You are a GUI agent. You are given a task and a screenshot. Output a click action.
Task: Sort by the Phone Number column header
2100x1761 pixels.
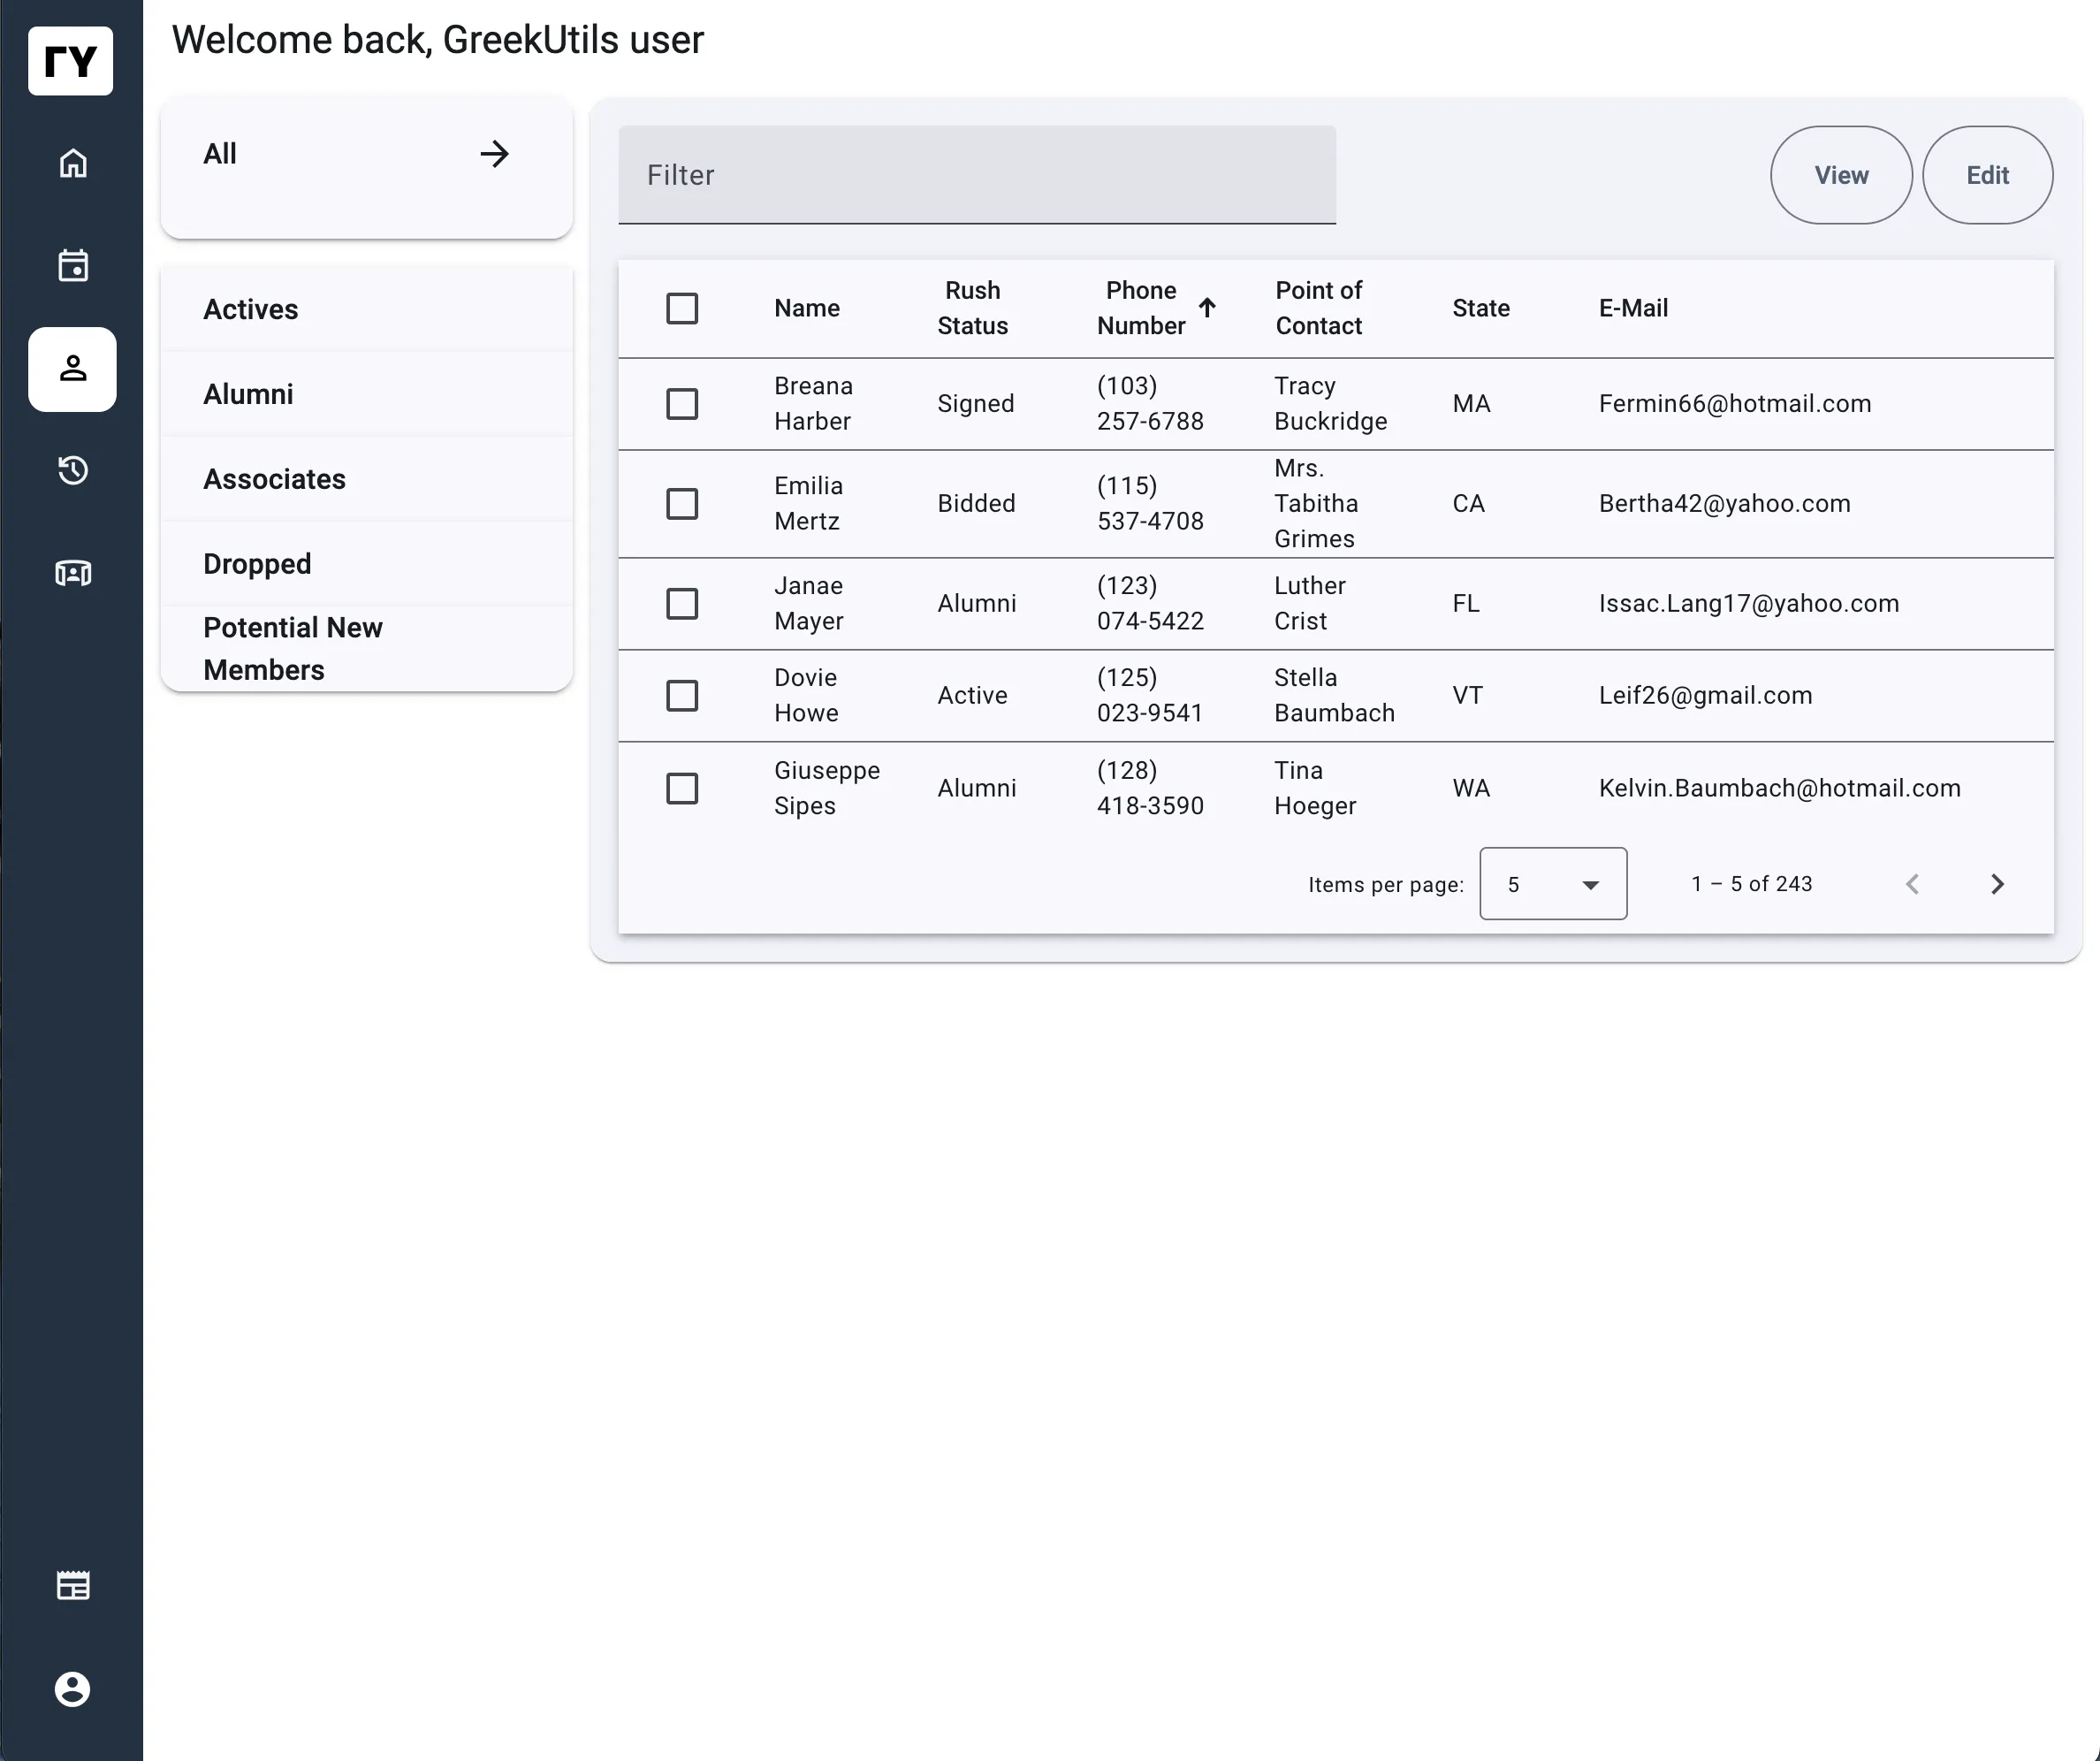pyautogui.click(x=1141, y=308)
